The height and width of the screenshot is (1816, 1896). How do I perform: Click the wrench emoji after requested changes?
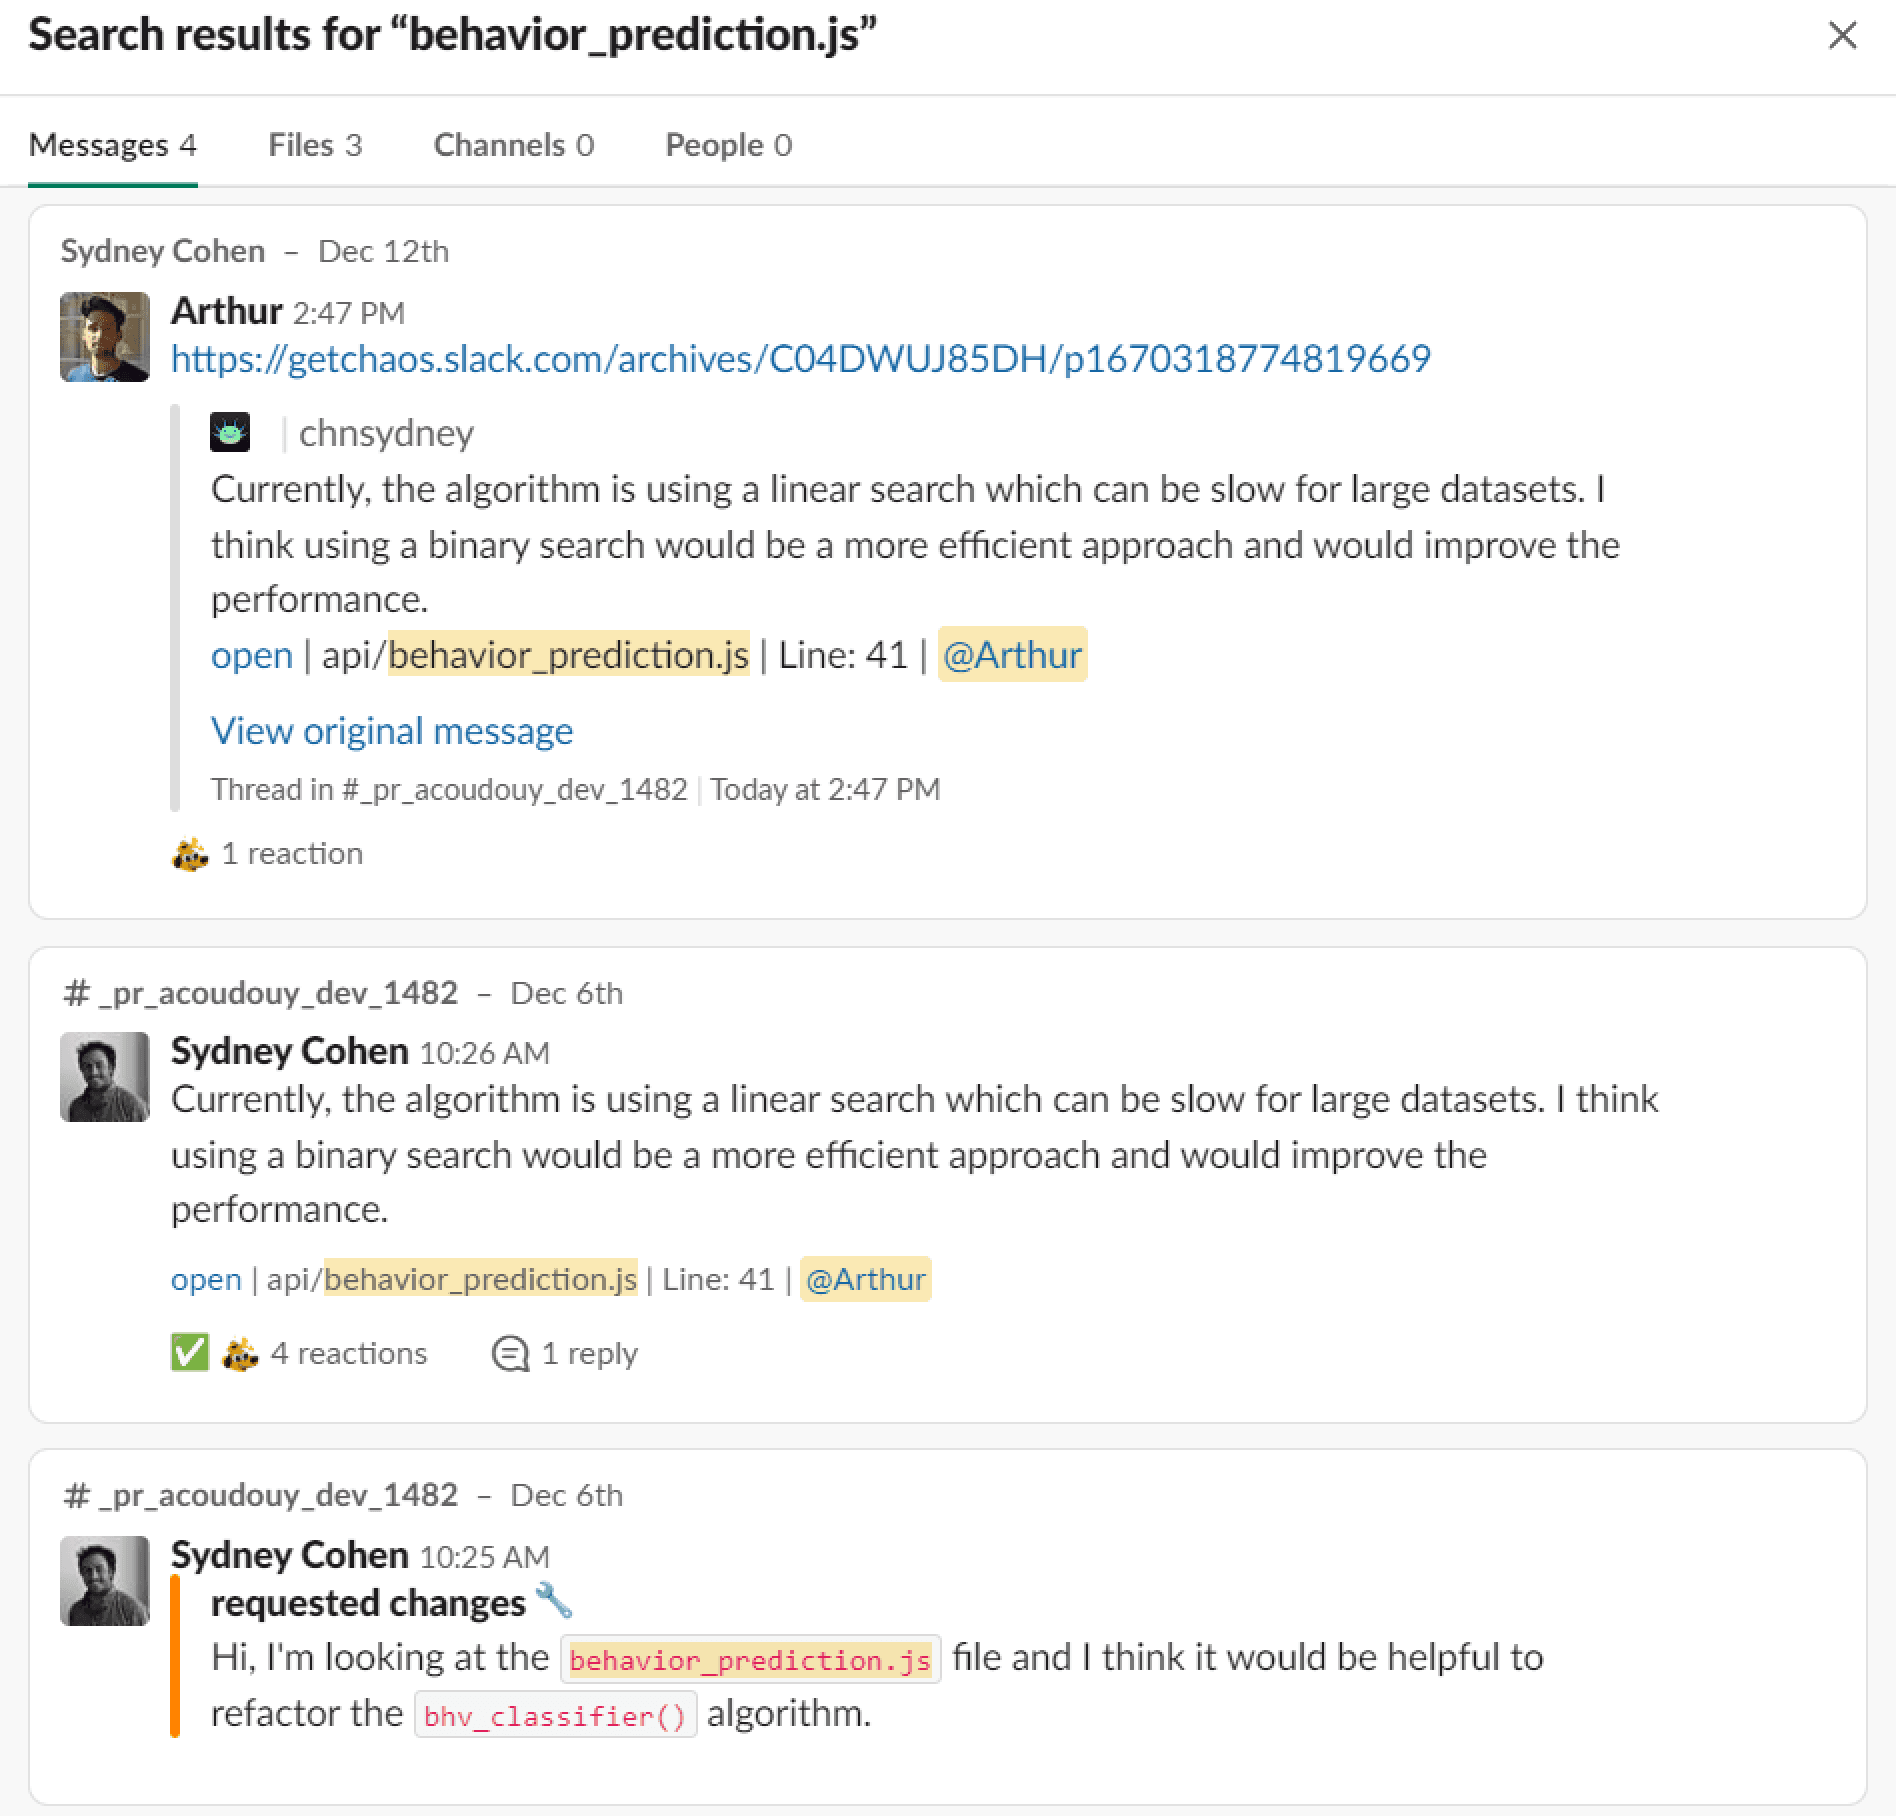pos(553,1600)
